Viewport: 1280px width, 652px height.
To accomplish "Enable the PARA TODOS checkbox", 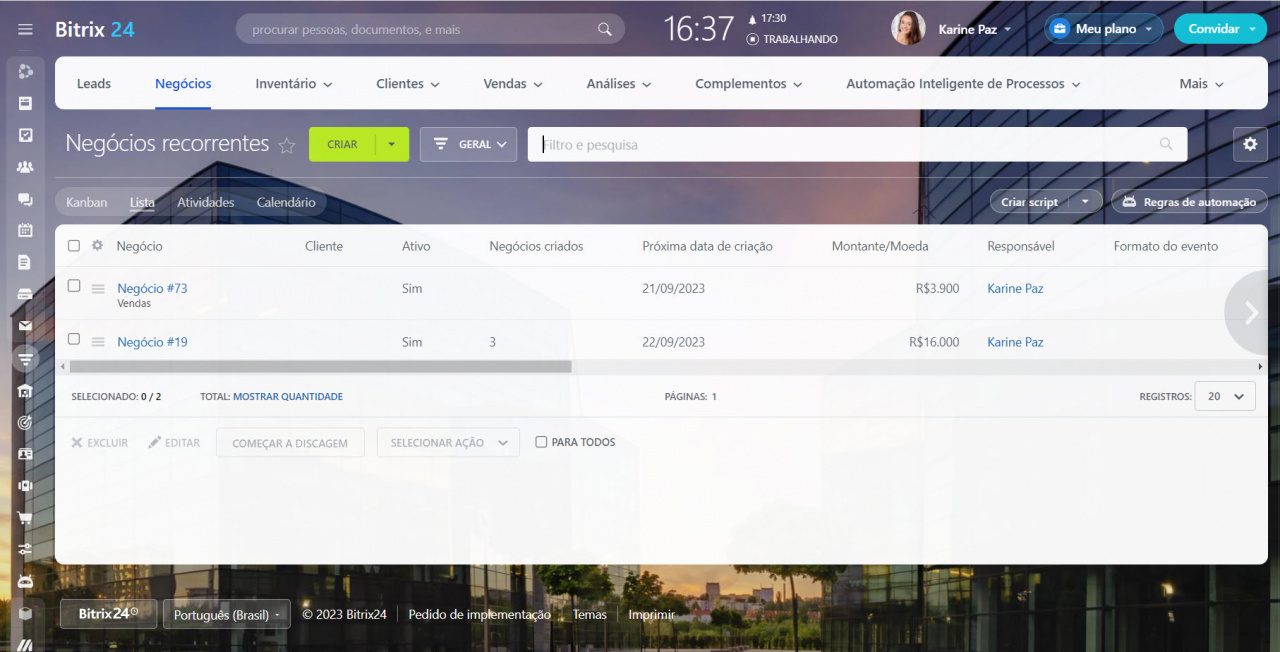I will click(541, 442).
